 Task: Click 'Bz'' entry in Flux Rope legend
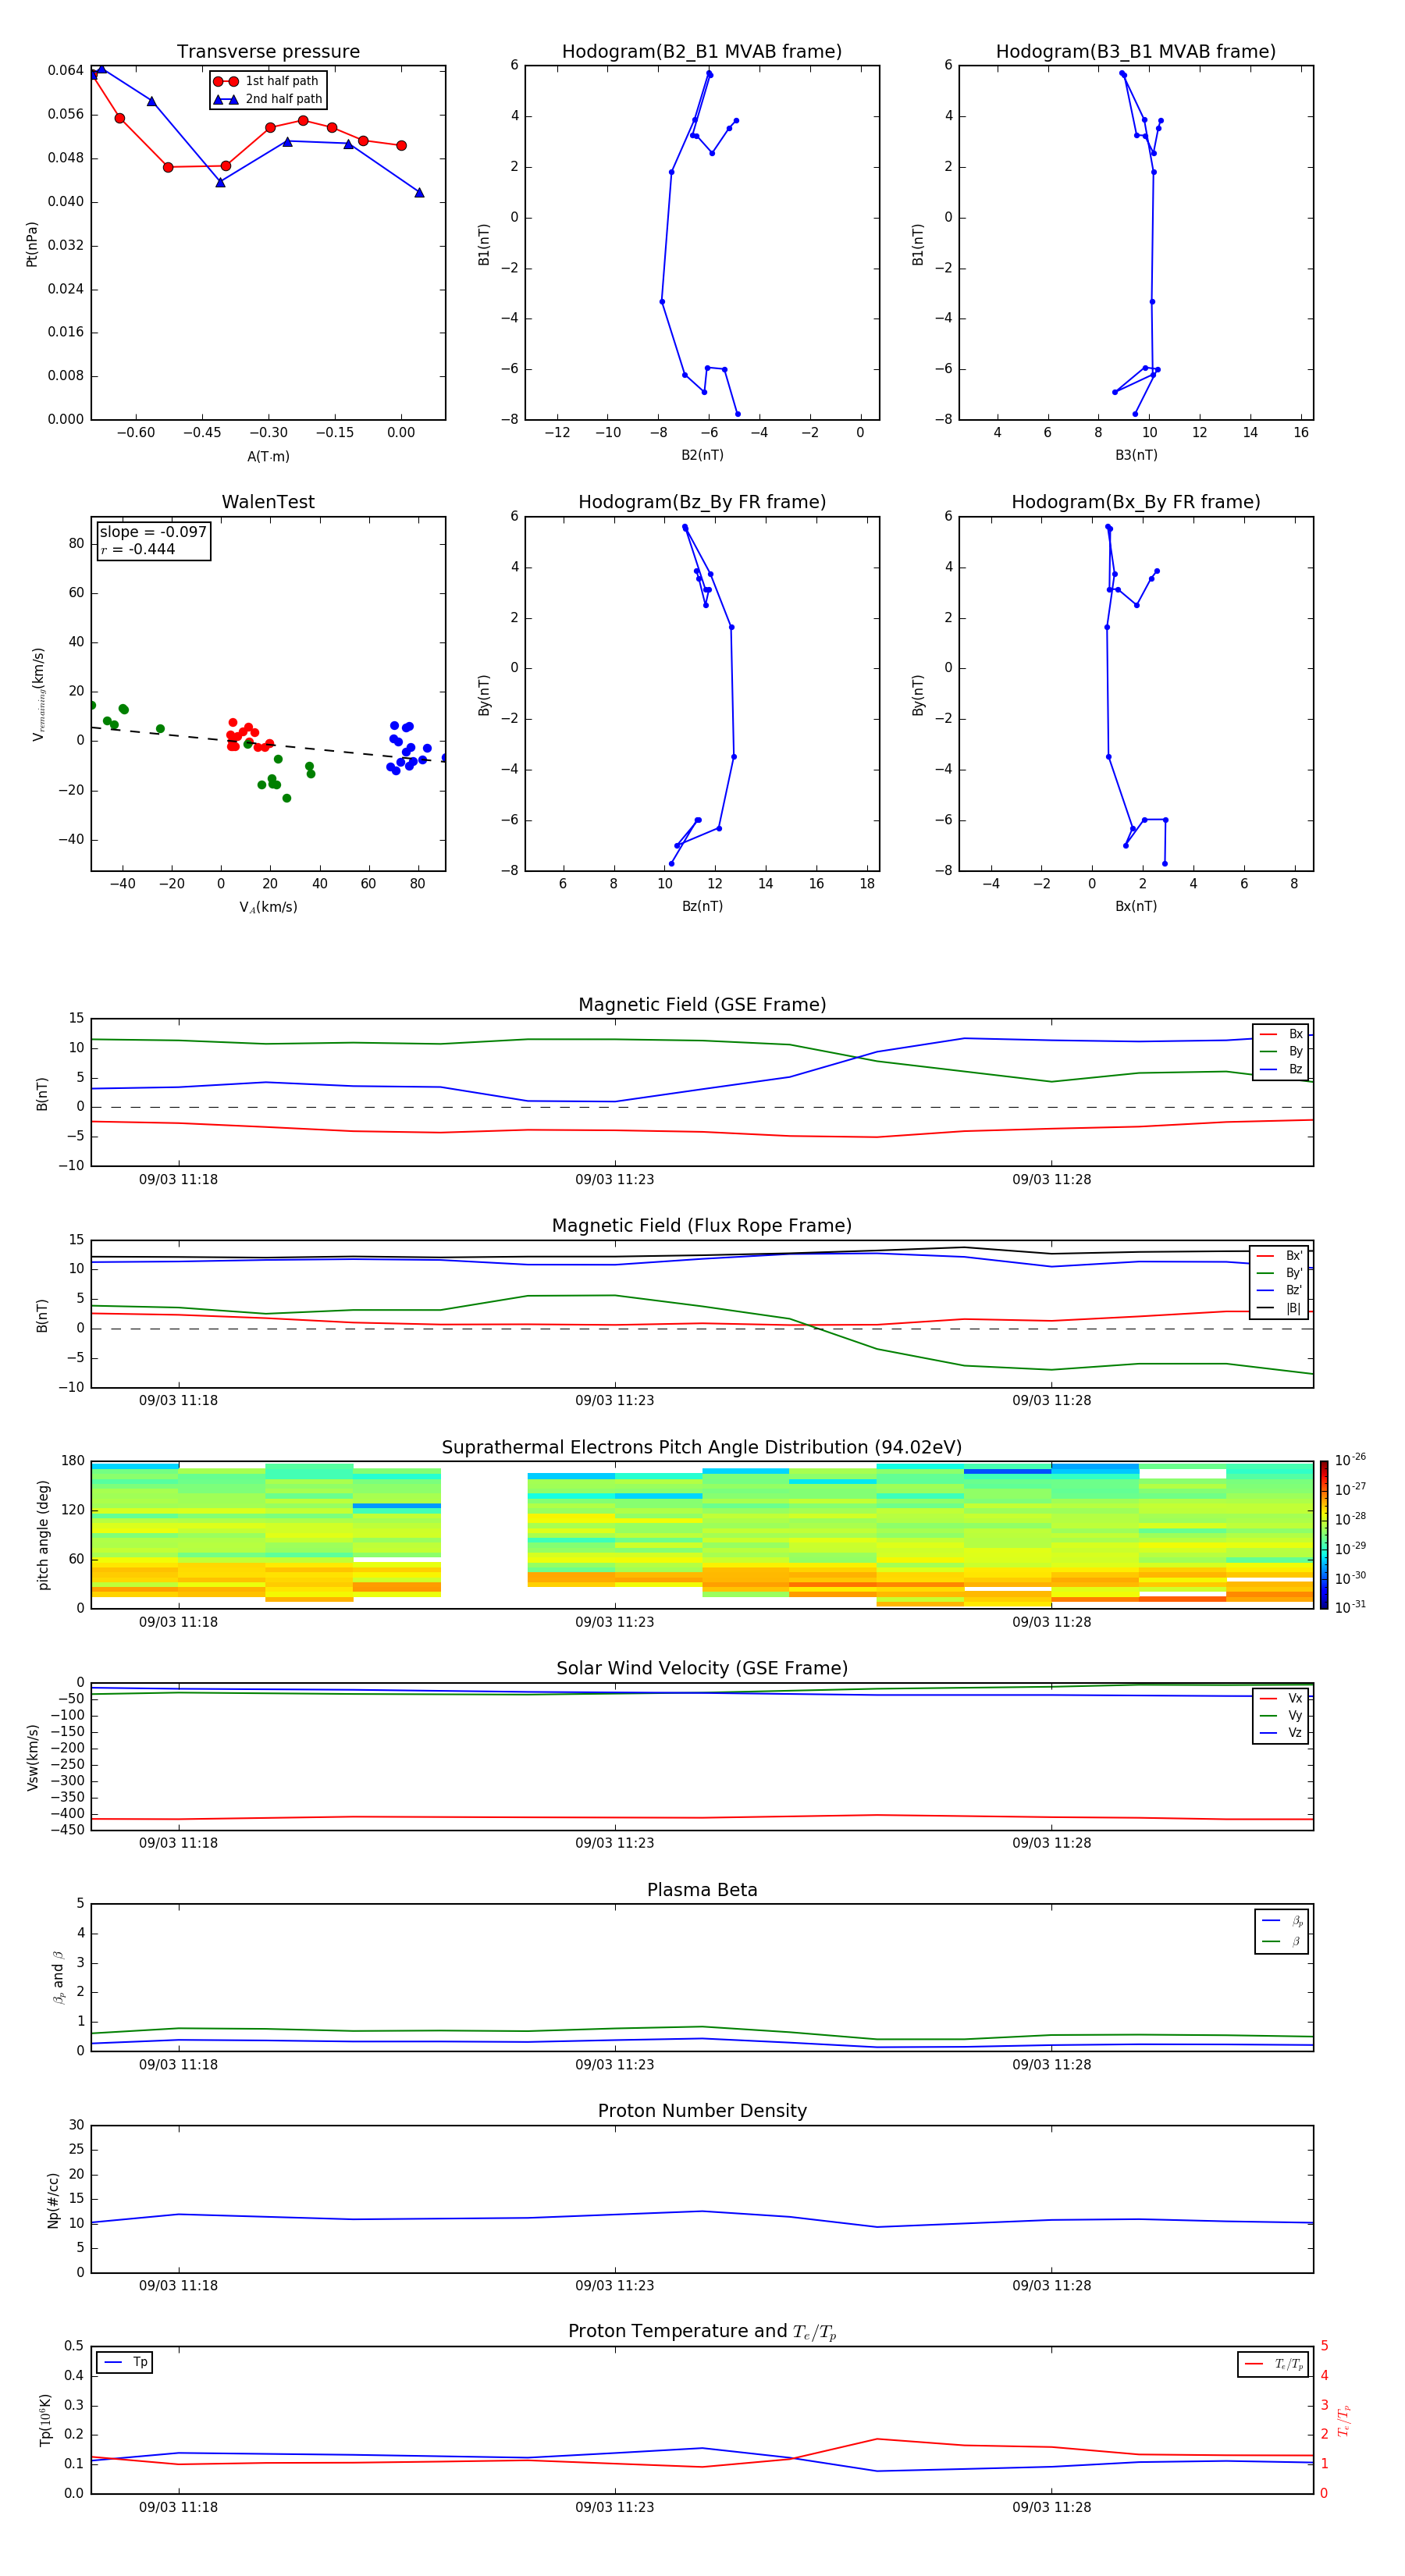pos(1280,1290)
